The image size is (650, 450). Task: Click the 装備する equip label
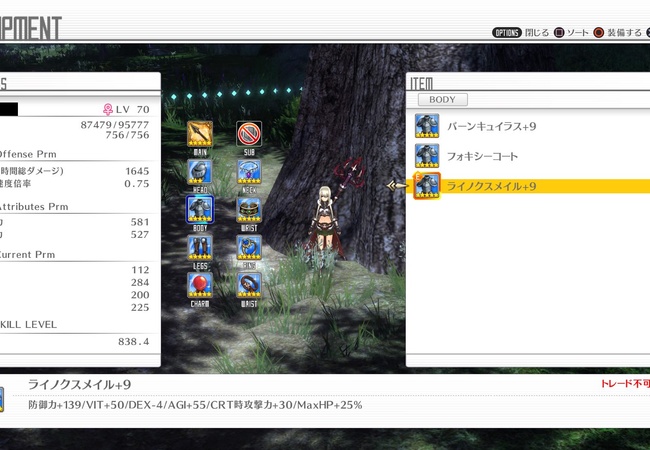tap(624, 33)
